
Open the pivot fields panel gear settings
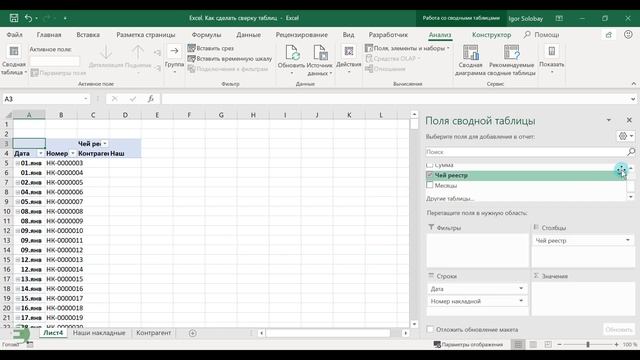tap(626, 136)
